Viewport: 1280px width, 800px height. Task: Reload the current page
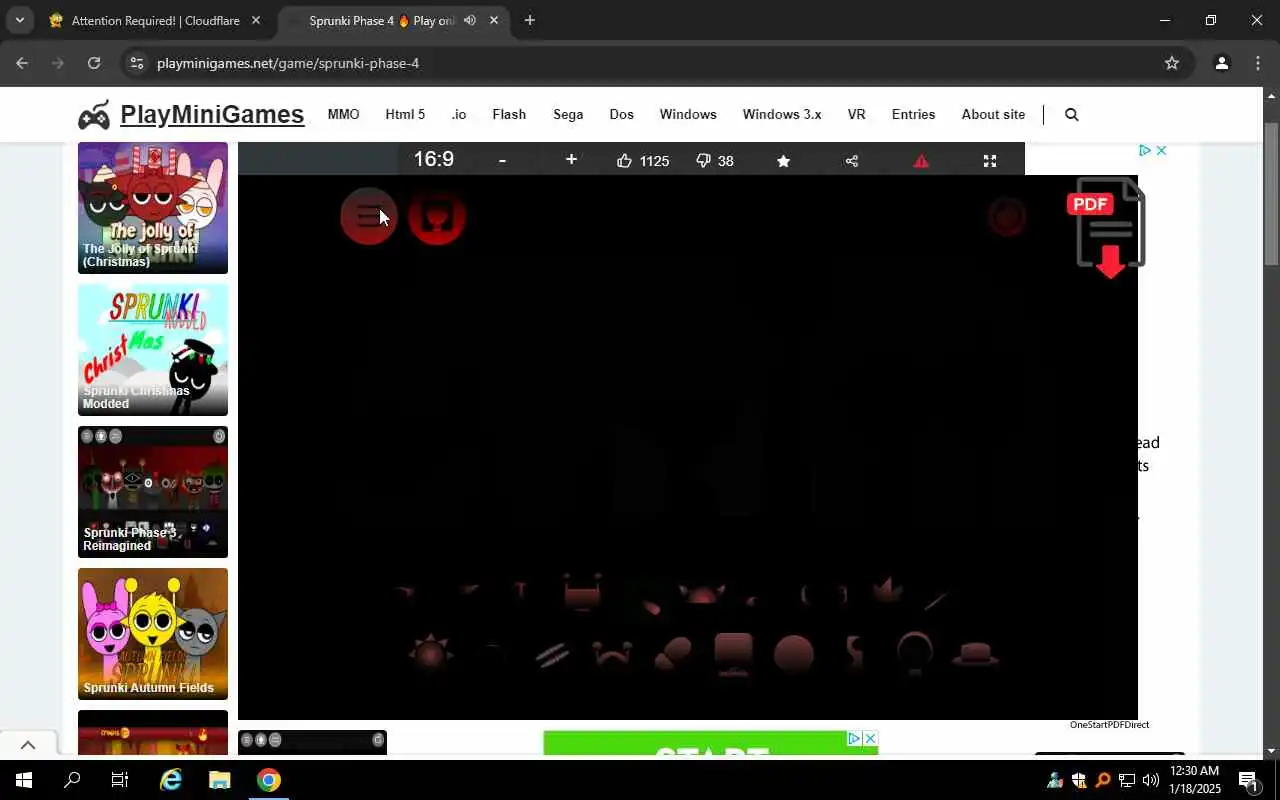(94, 63)
